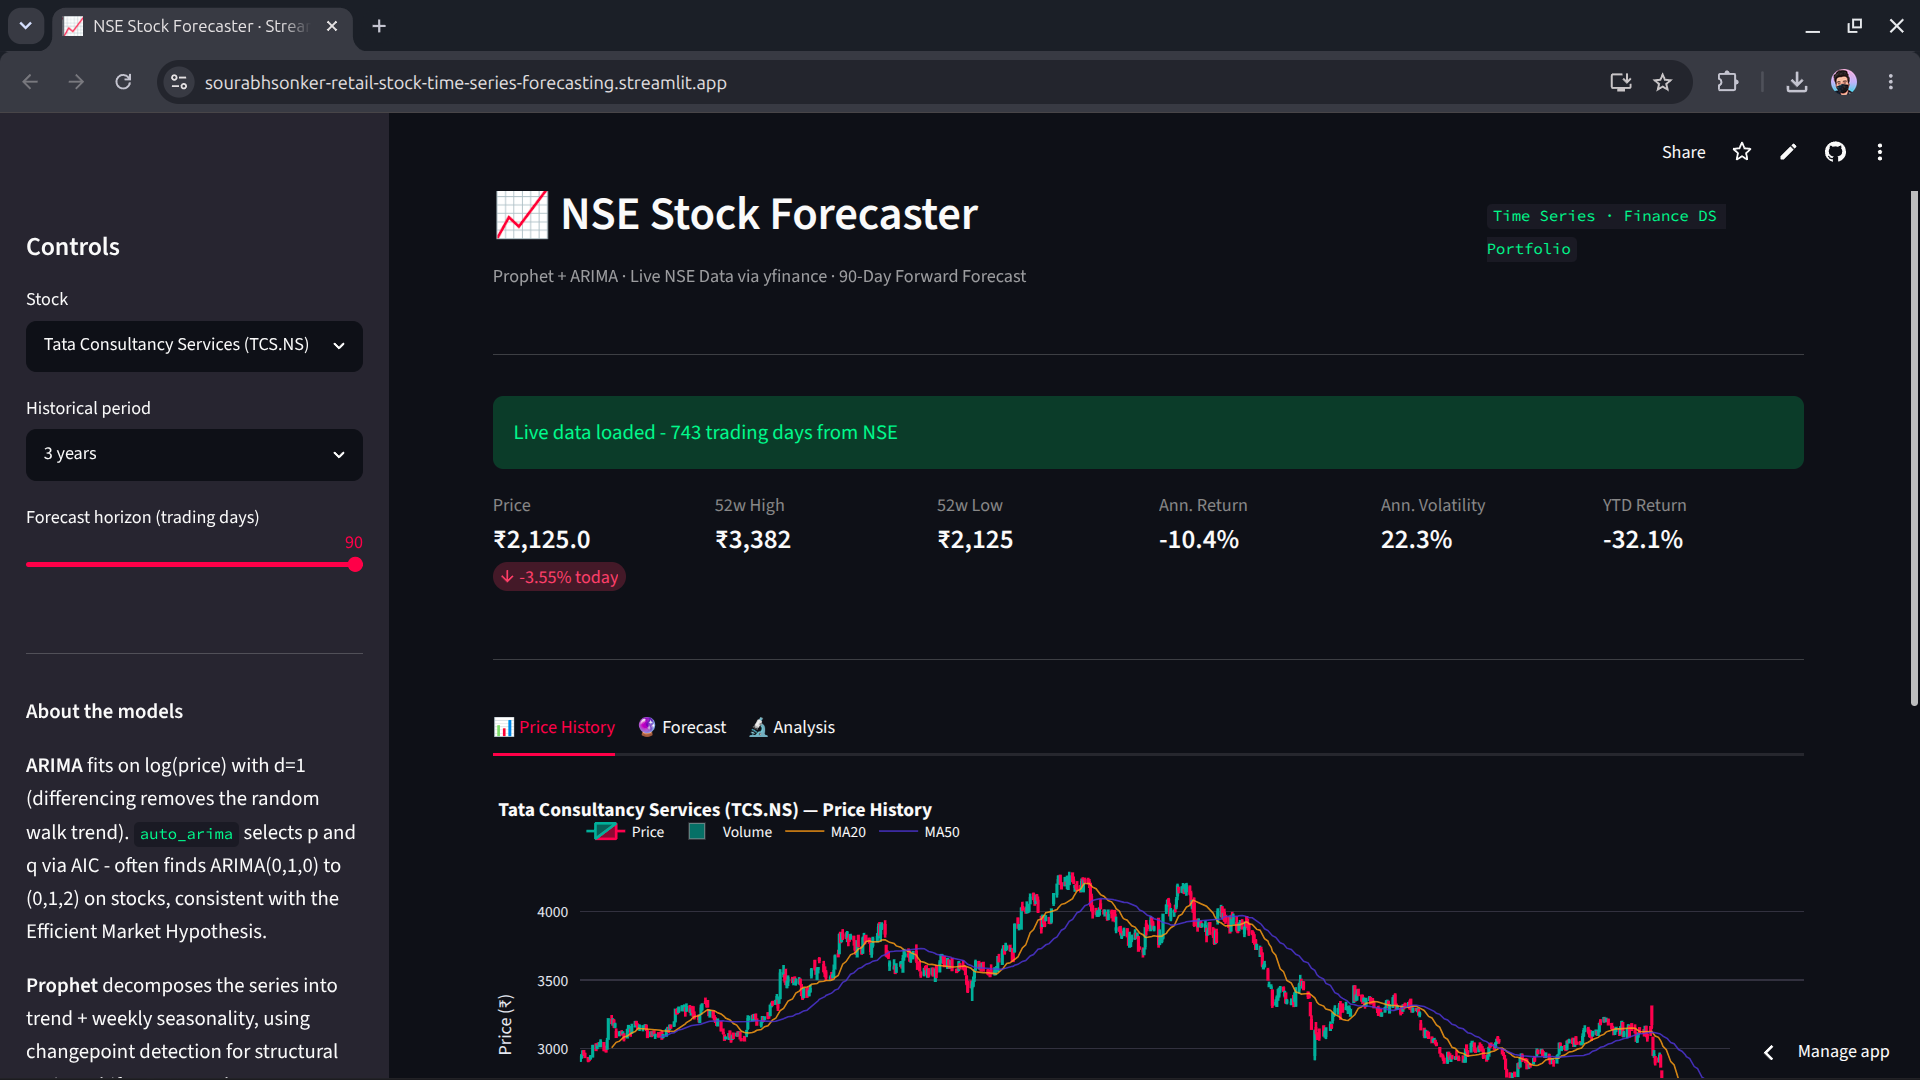This screenshot has height=1080, width=1920.
Task: Toggle the MA20 line in chart legend
Action: (826, 832)
